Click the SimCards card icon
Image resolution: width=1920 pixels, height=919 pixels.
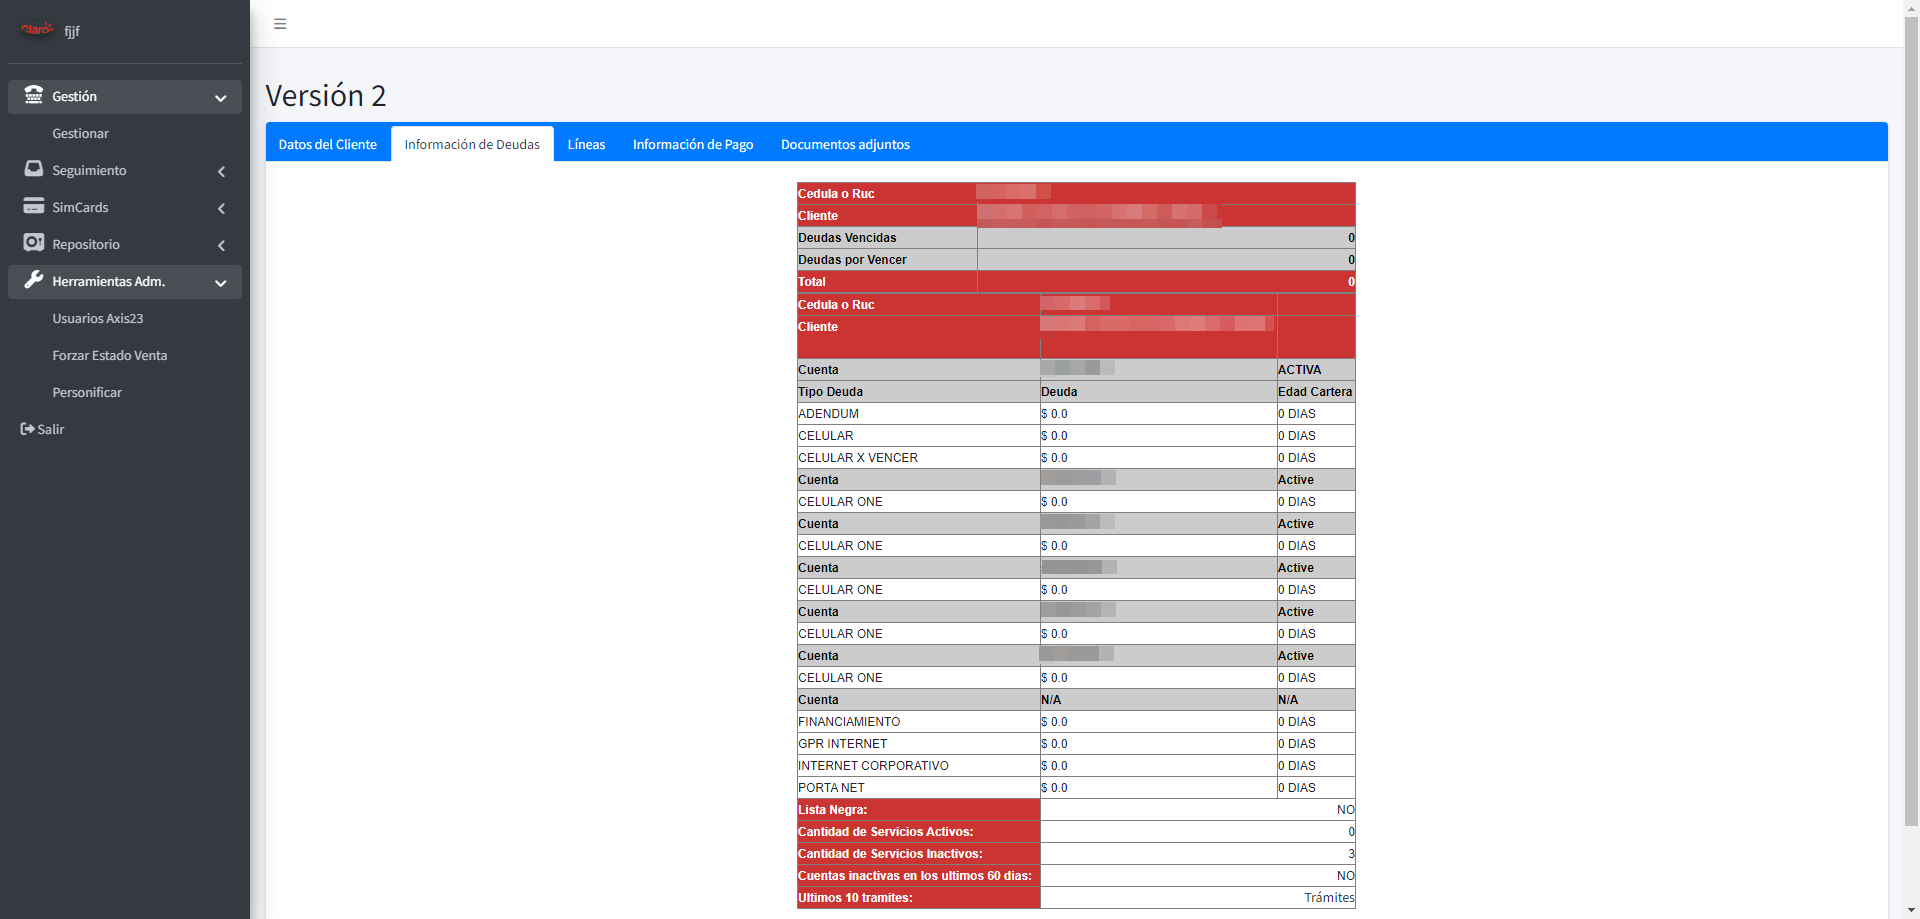coord(34,206)
